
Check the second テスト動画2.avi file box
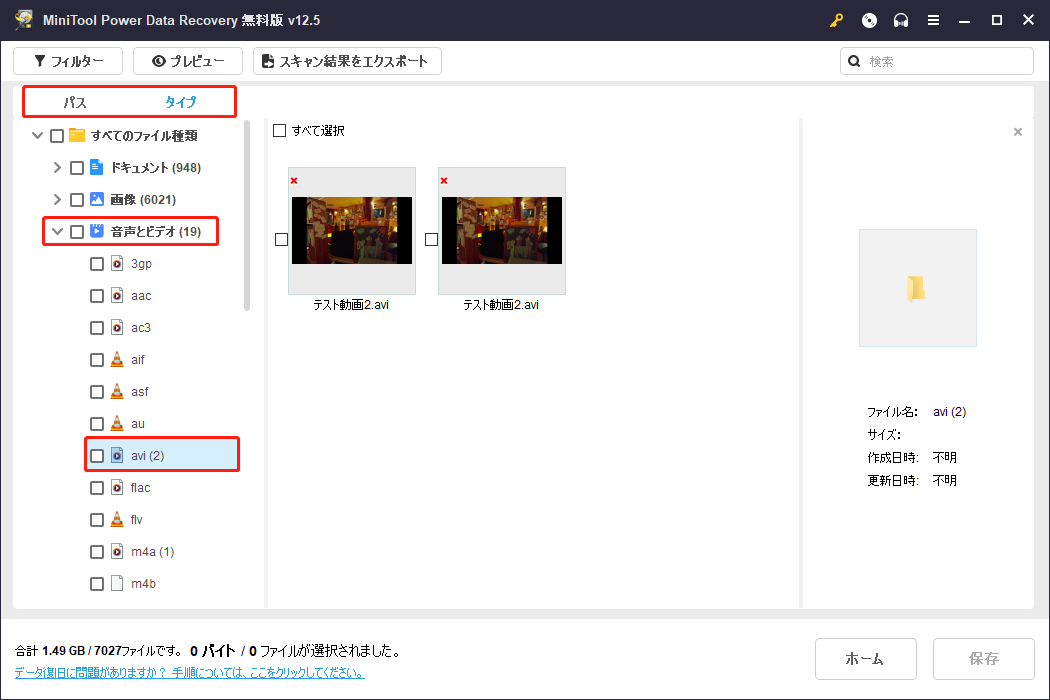pos(431,239)
